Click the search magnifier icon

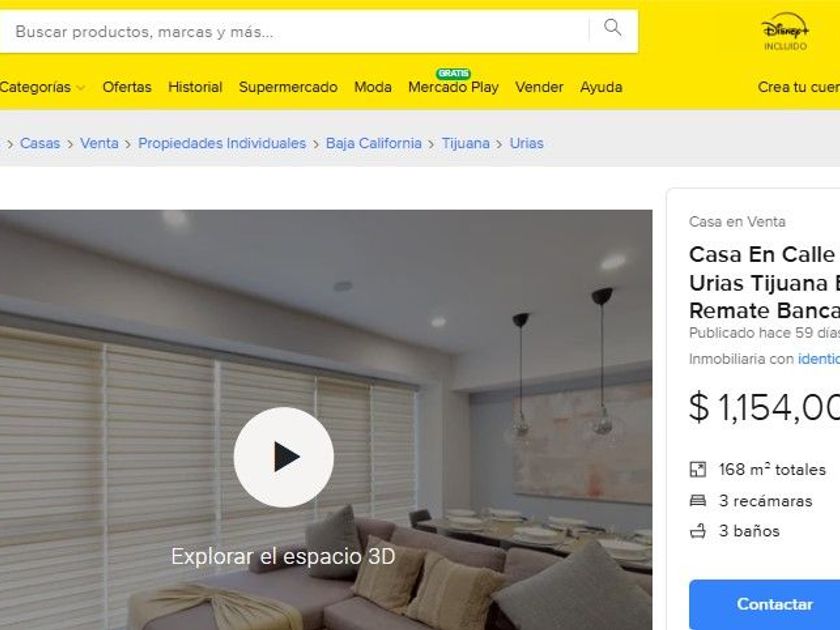pyautogui.click(x=612, y=27)
